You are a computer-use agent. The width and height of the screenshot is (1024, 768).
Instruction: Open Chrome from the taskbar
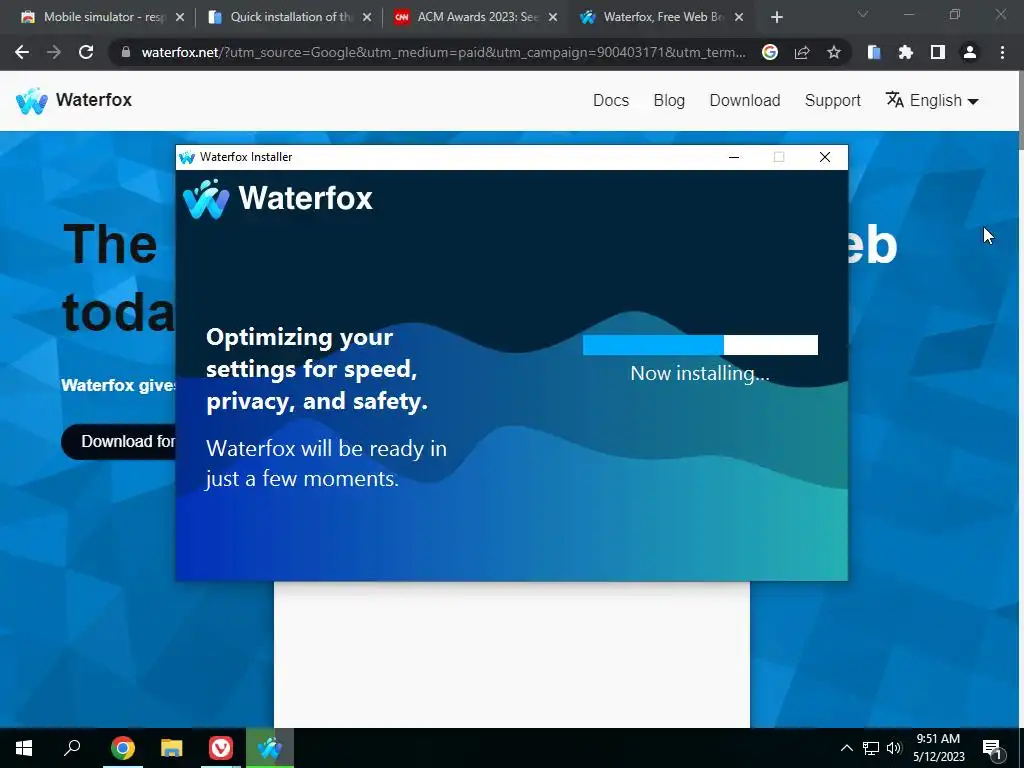click(122, 748)
